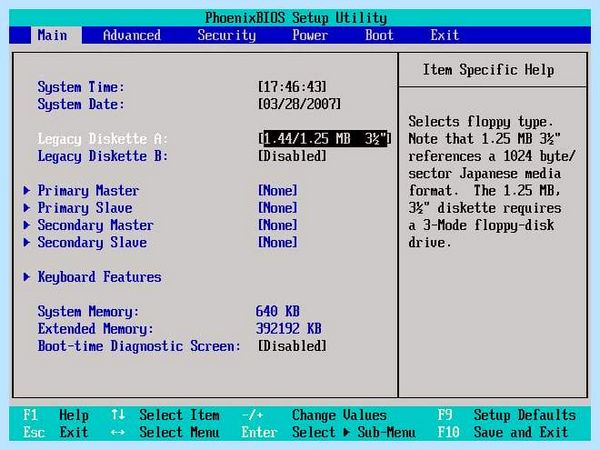Click the left-right arrows Select Menu icon
The image size is (600, 450).
point(118,432)
